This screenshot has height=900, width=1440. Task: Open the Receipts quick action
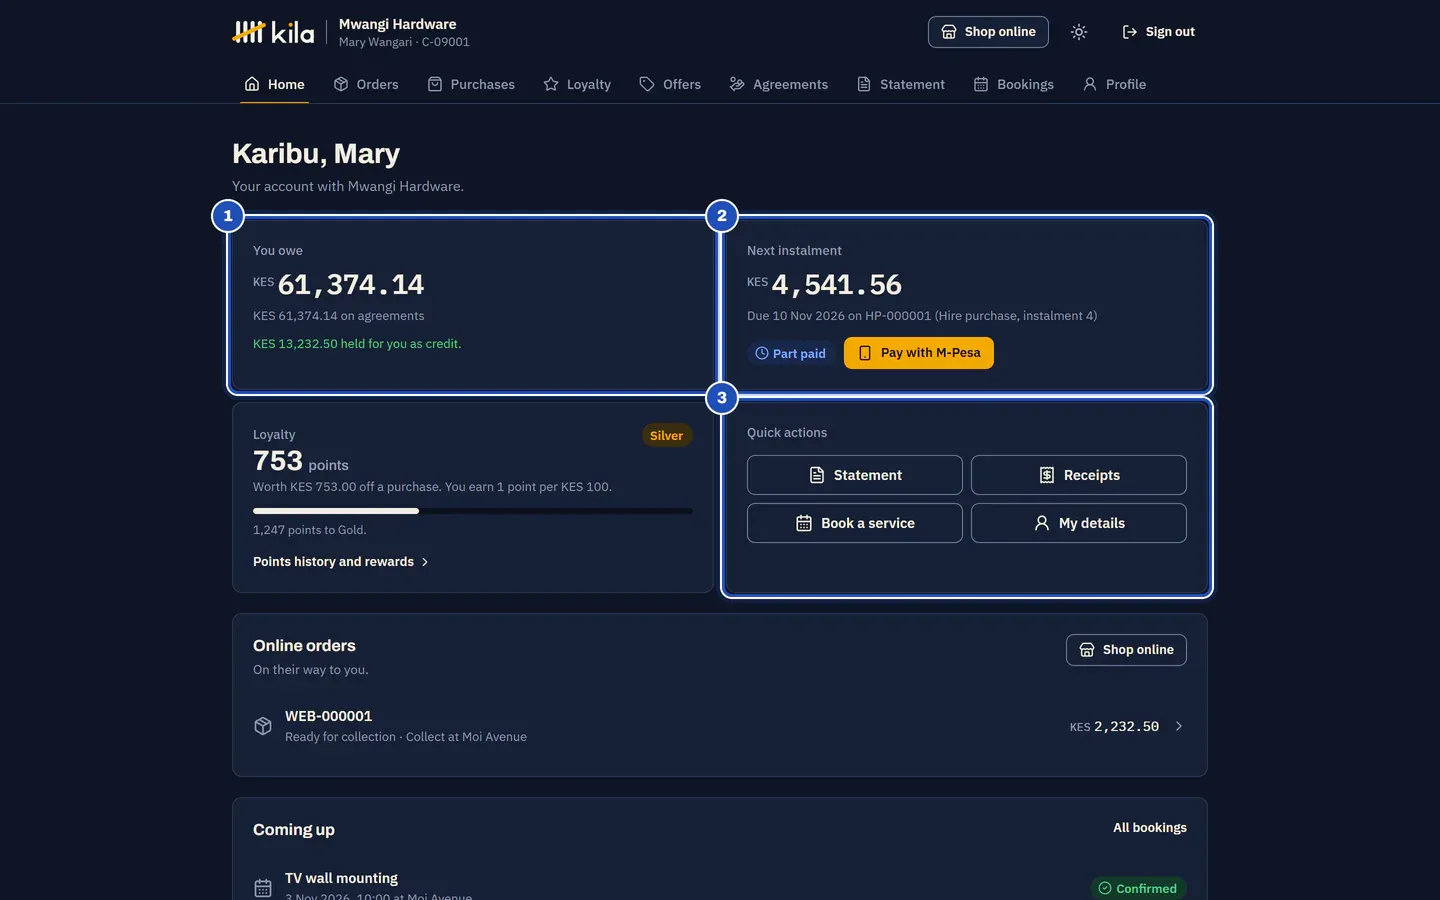coord(1079,475)
